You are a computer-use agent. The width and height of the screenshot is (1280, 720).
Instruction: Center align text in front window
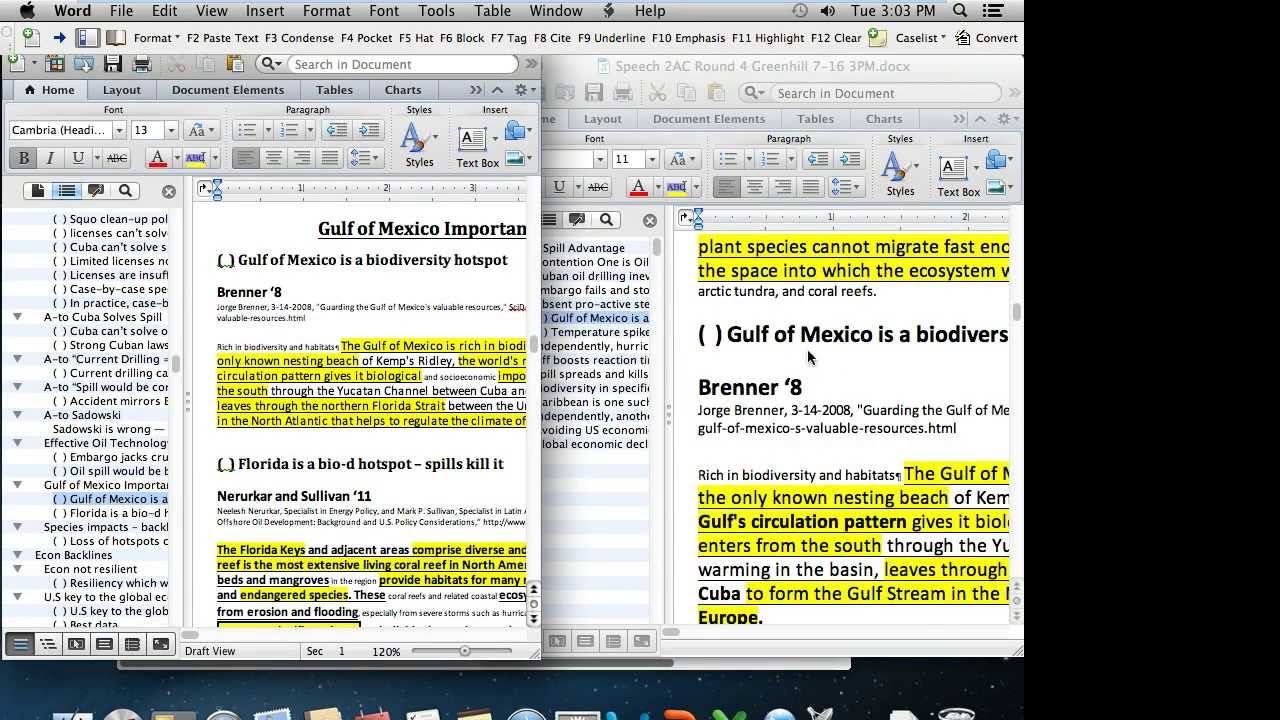click(x=273, y=158)
